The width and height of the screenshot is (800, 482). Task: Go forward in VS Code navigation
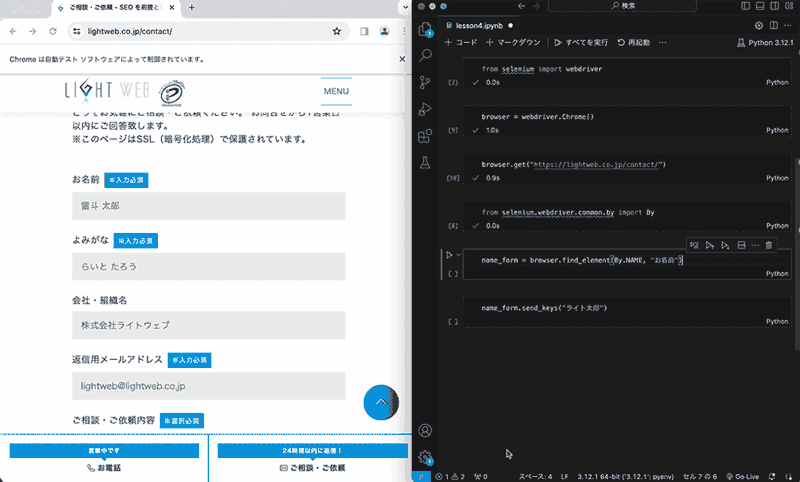click(536, 6)
